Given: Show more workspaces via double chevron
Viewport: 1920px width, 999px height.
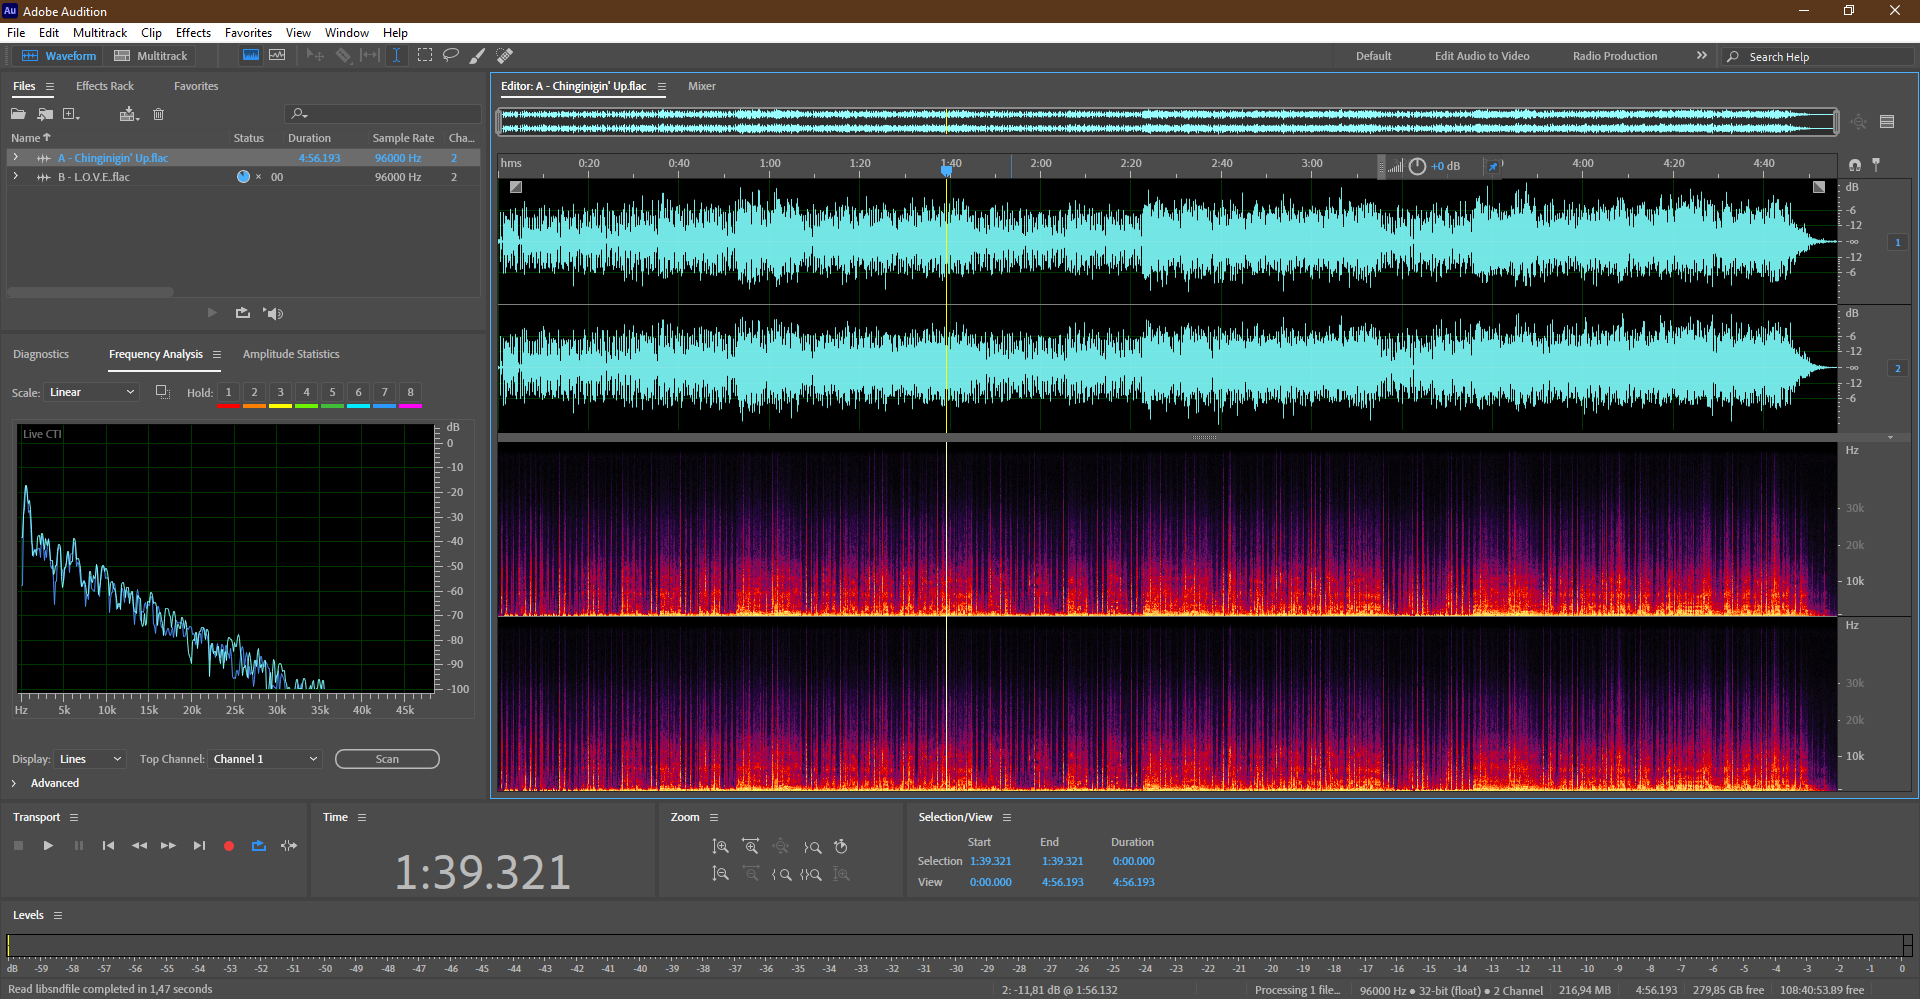Looking at the screenshot, I should coord(1702,56).
